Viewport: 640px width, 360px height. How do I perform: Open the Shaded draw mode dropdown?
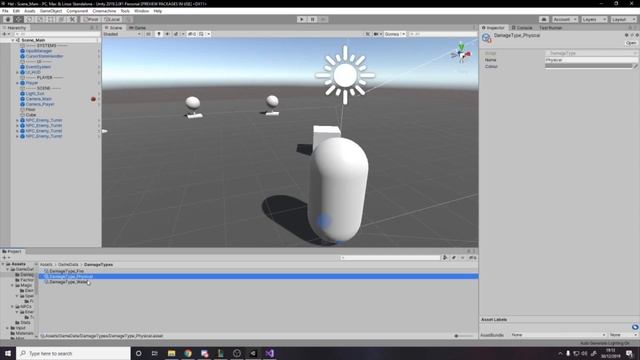(122, 34)
